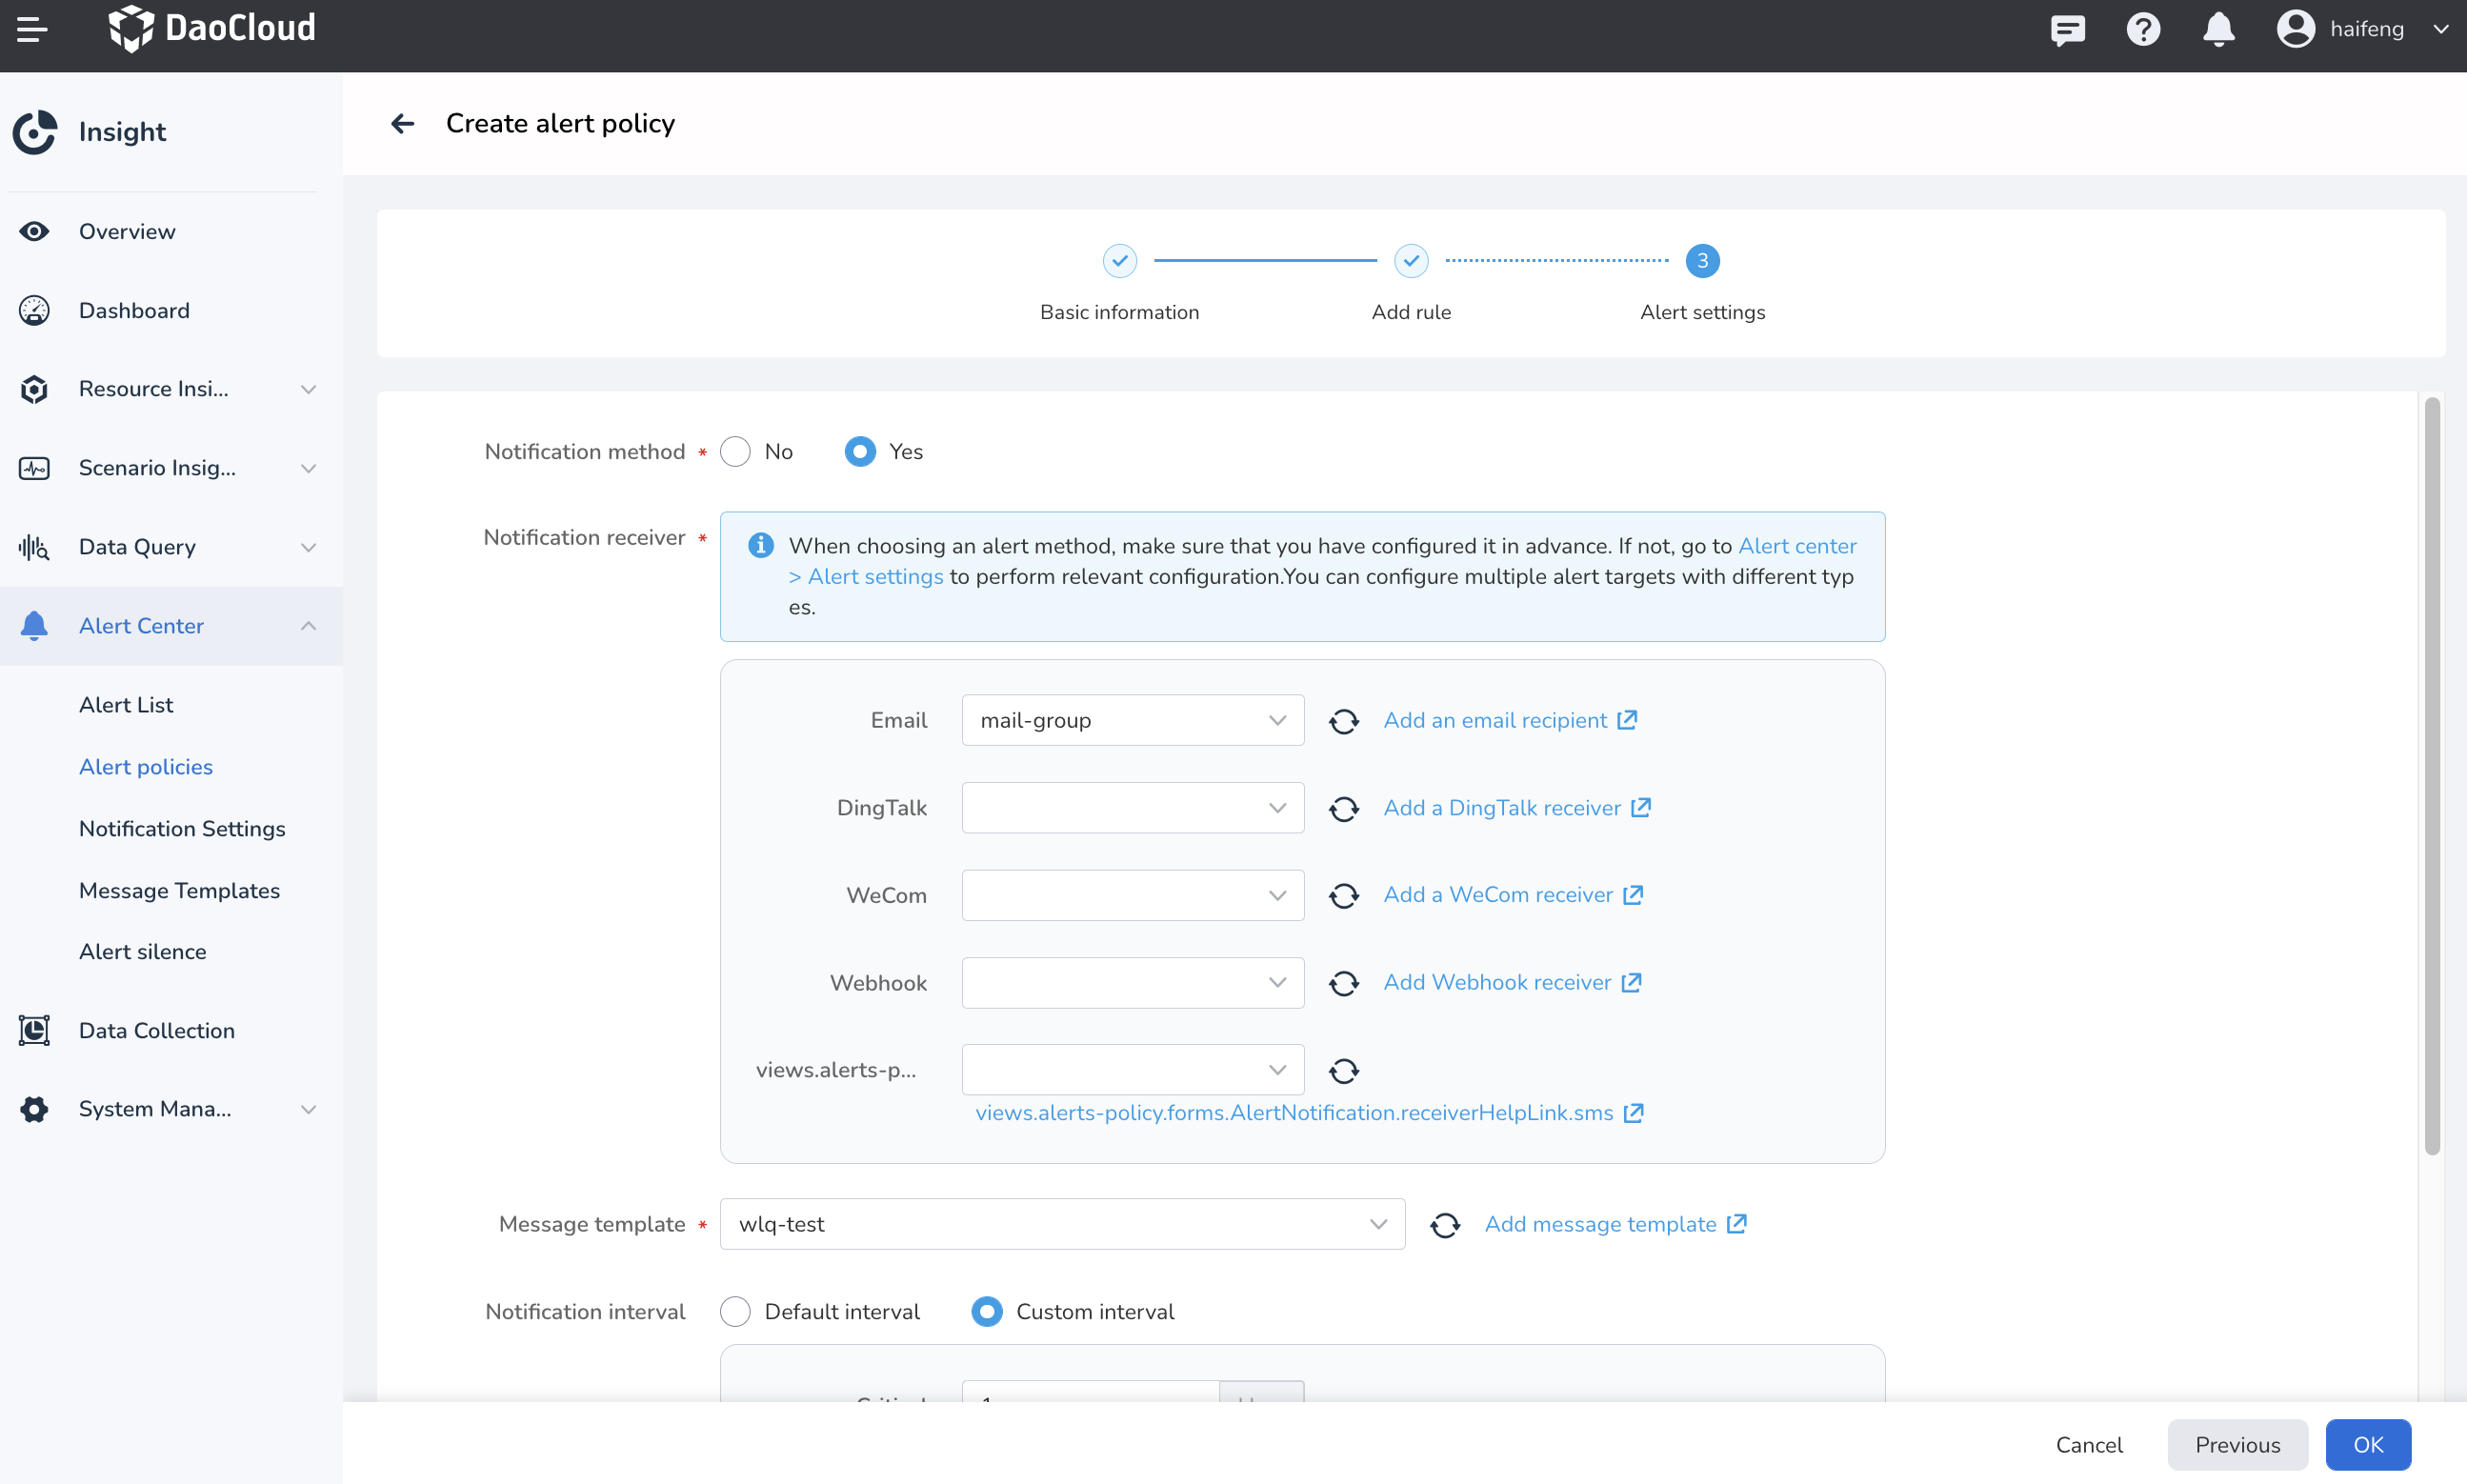Open Alert policies in sidebar
The width and height of the screenshot is (2467, 1484).
click(146, 767)
